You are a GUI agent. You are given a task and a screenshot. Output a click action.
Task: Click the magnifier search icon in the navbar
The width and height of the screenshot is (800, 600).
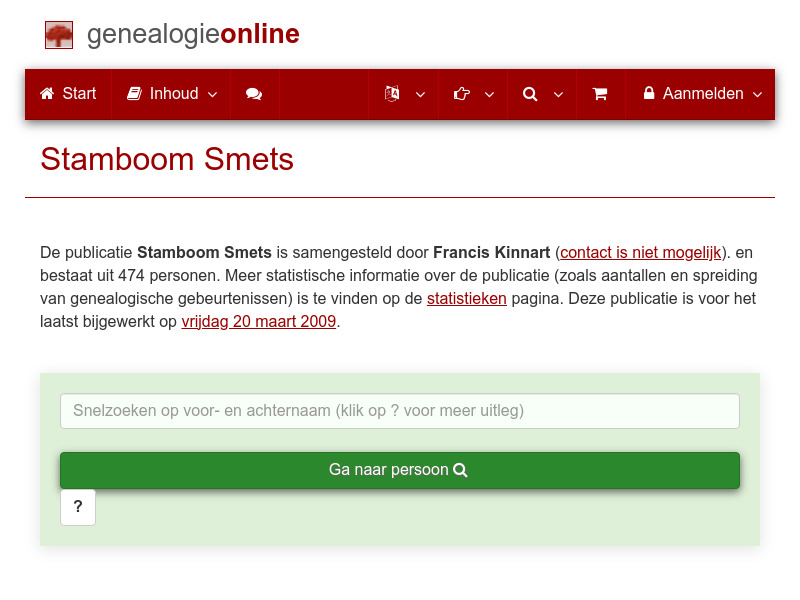(530, 93)
